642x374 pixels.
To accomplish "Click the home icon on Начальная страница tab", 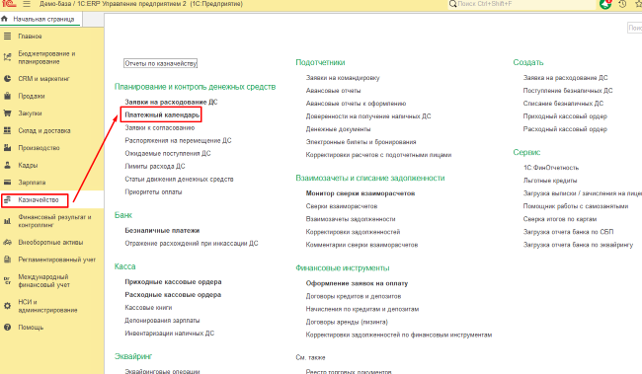I will [x=5, y=19].
